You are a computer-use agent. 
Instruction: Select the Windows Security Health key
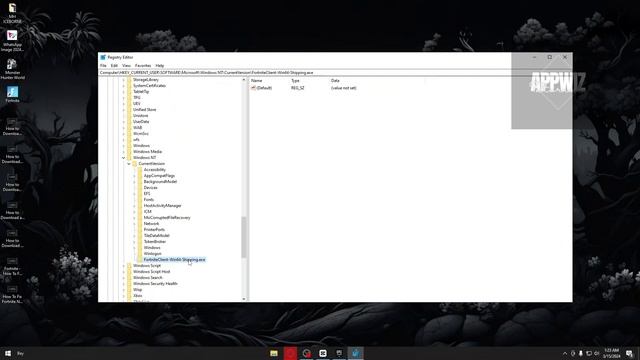(155, 284)
